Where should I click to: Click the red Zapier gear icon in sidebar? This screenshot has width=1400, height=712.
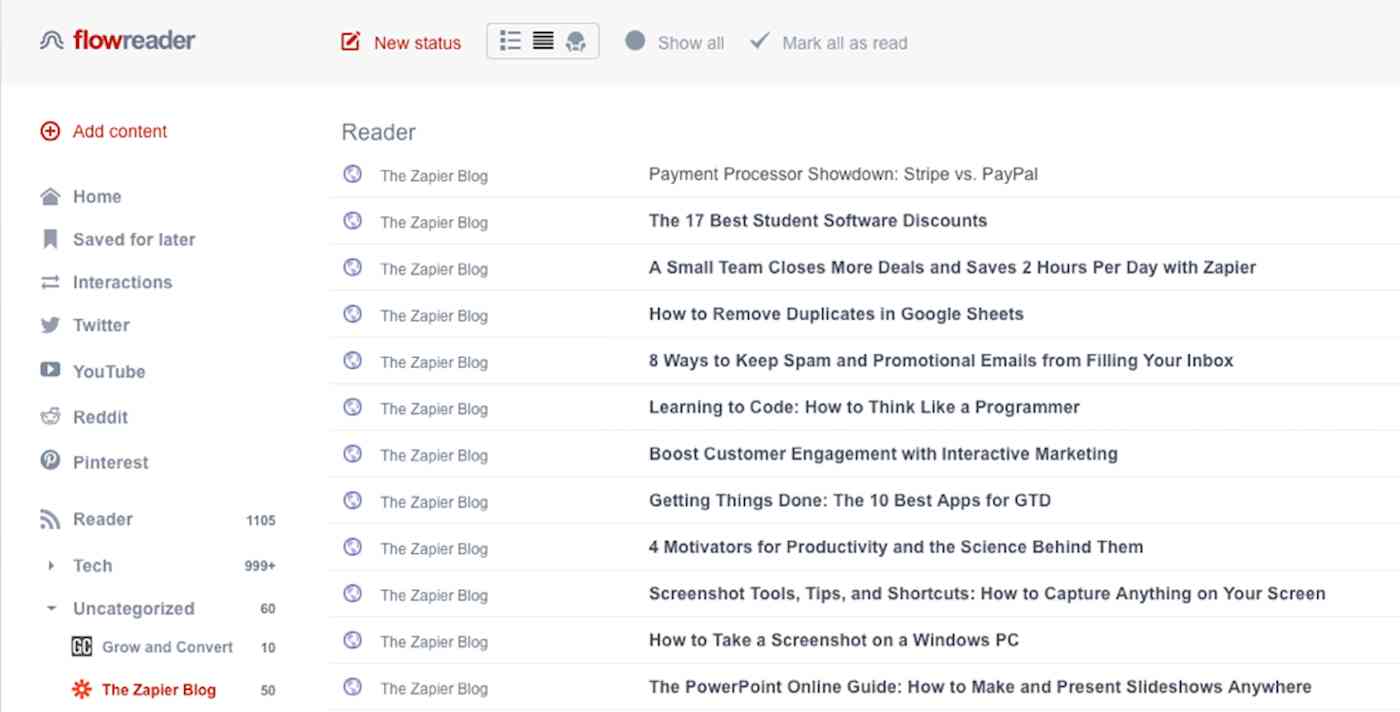(x=82, y=689)
